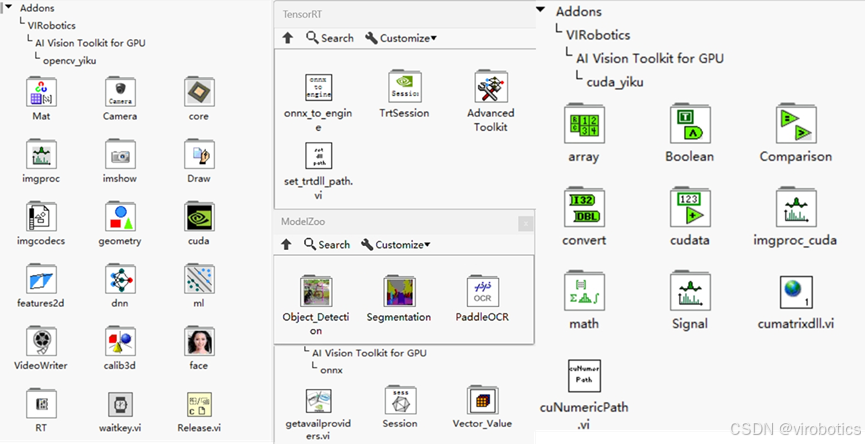Select right AI Vision Toolkit for GPU entry
The height and width of the screenshot is (444, 865).
[650, 58]
